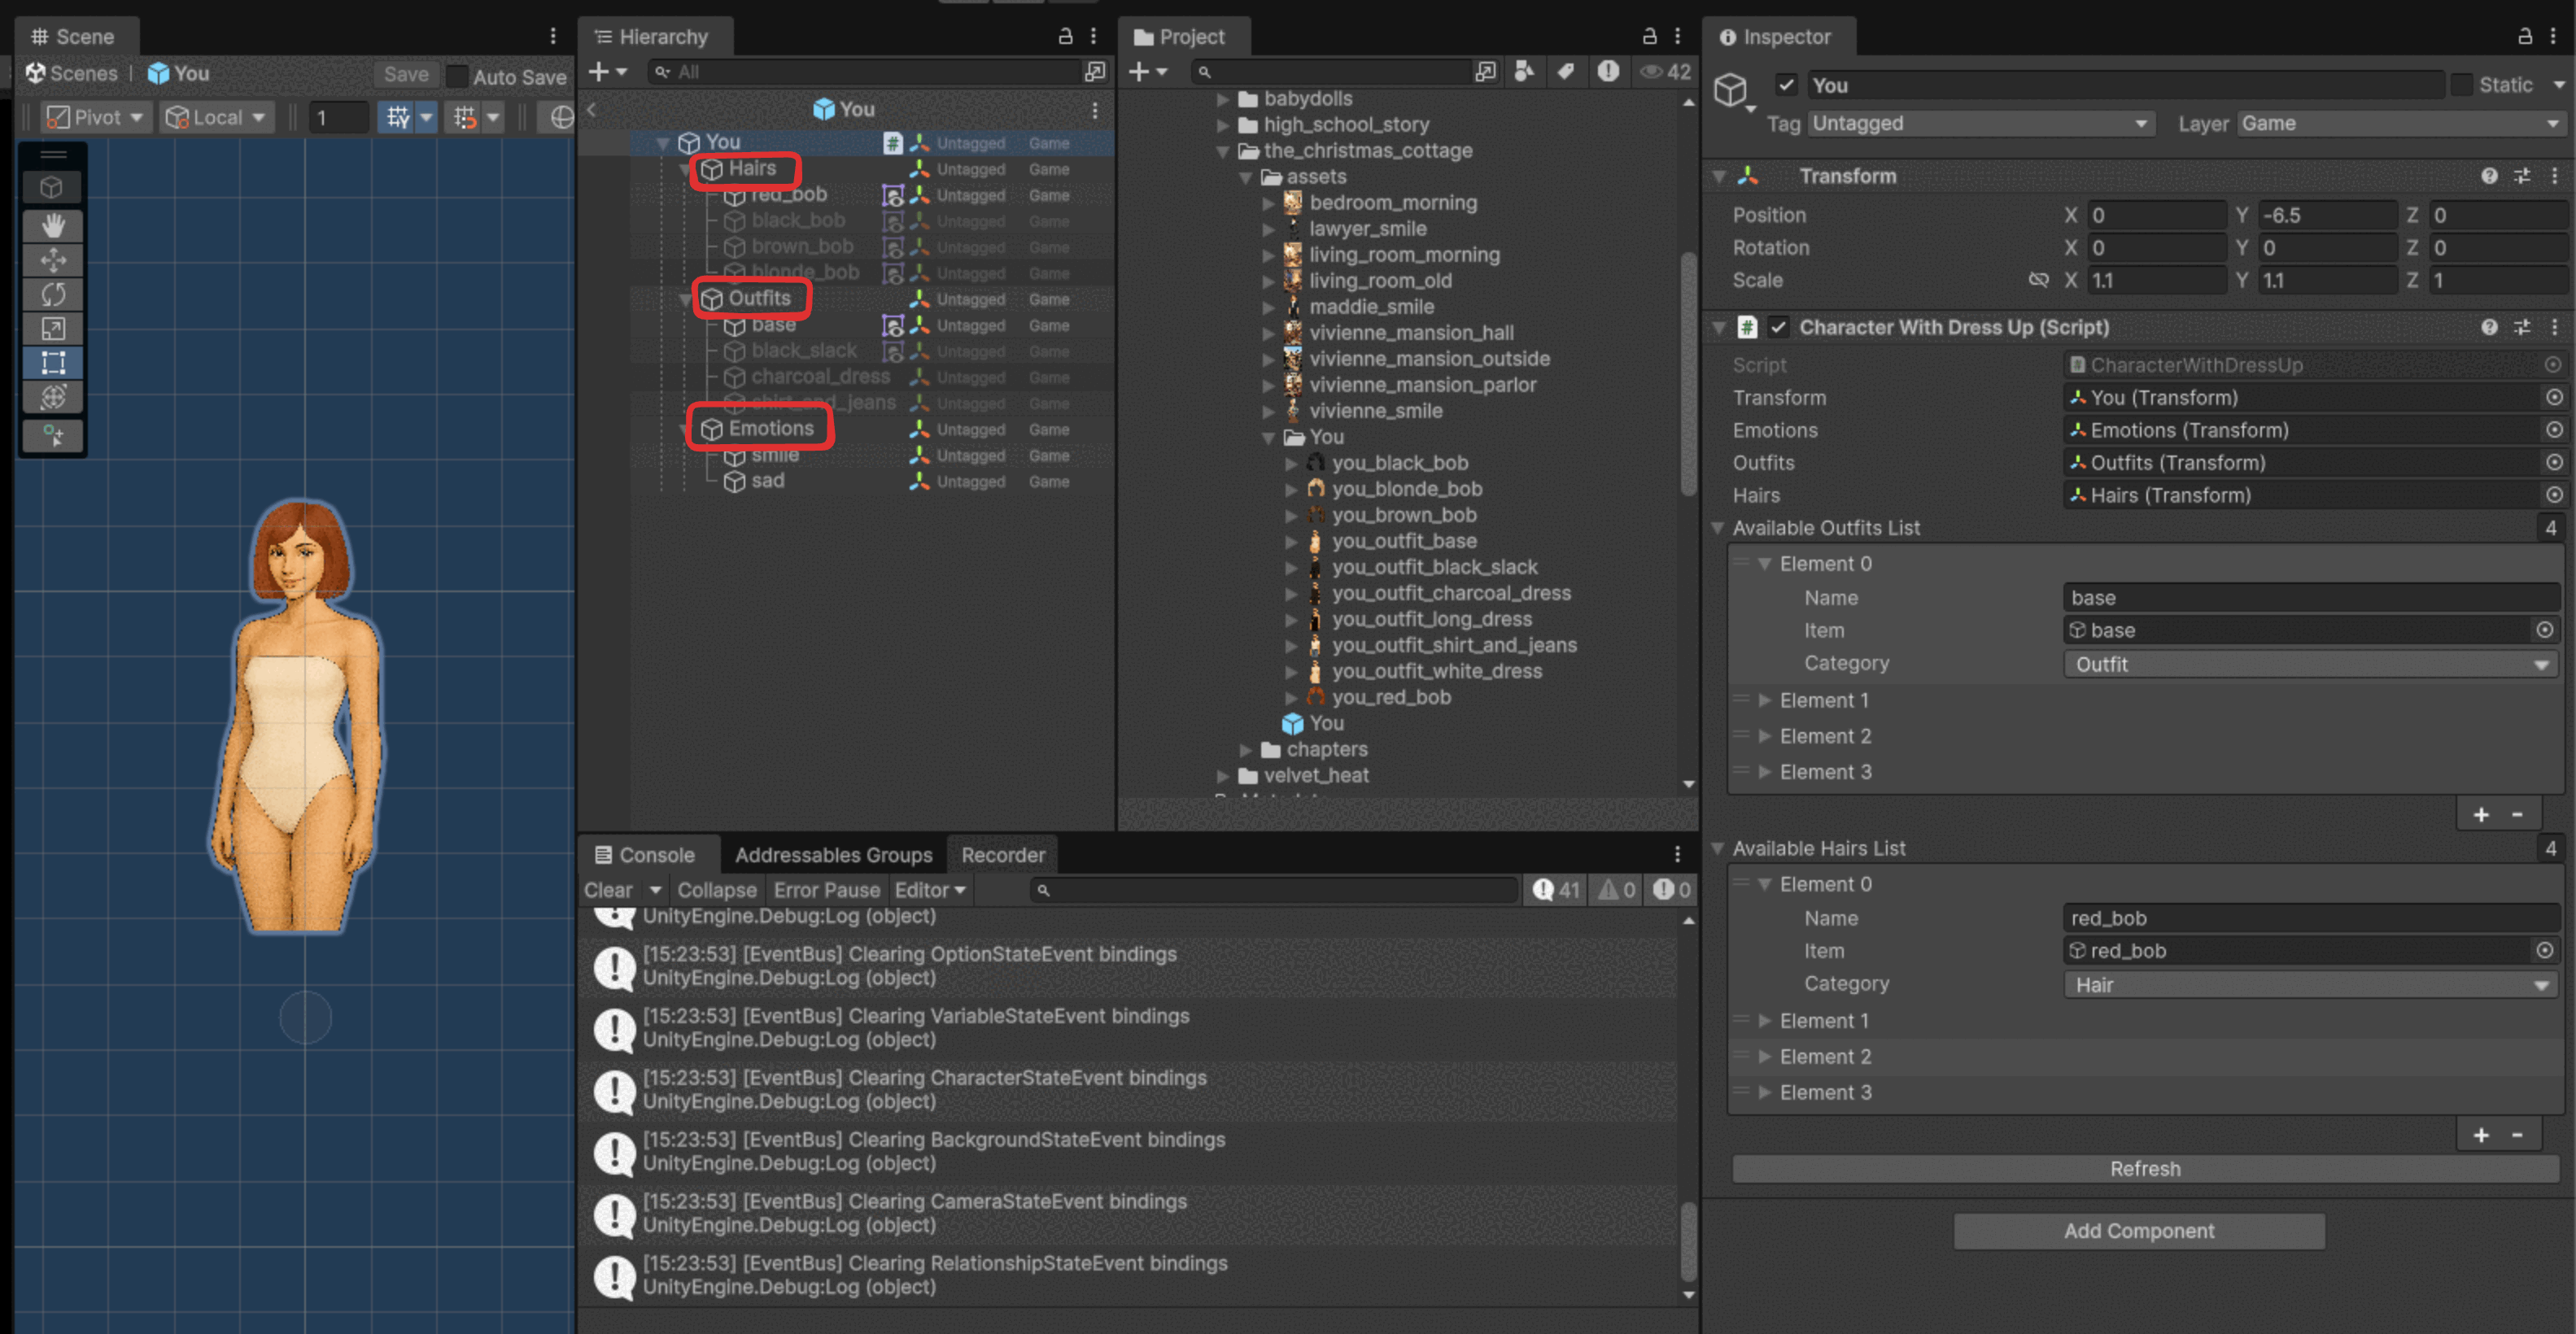Image resolution: width=2576 pixels, height=1334 pixels.
Task: Disable the Character With Dress Up script checkbox
Action: coord(1778,327)
